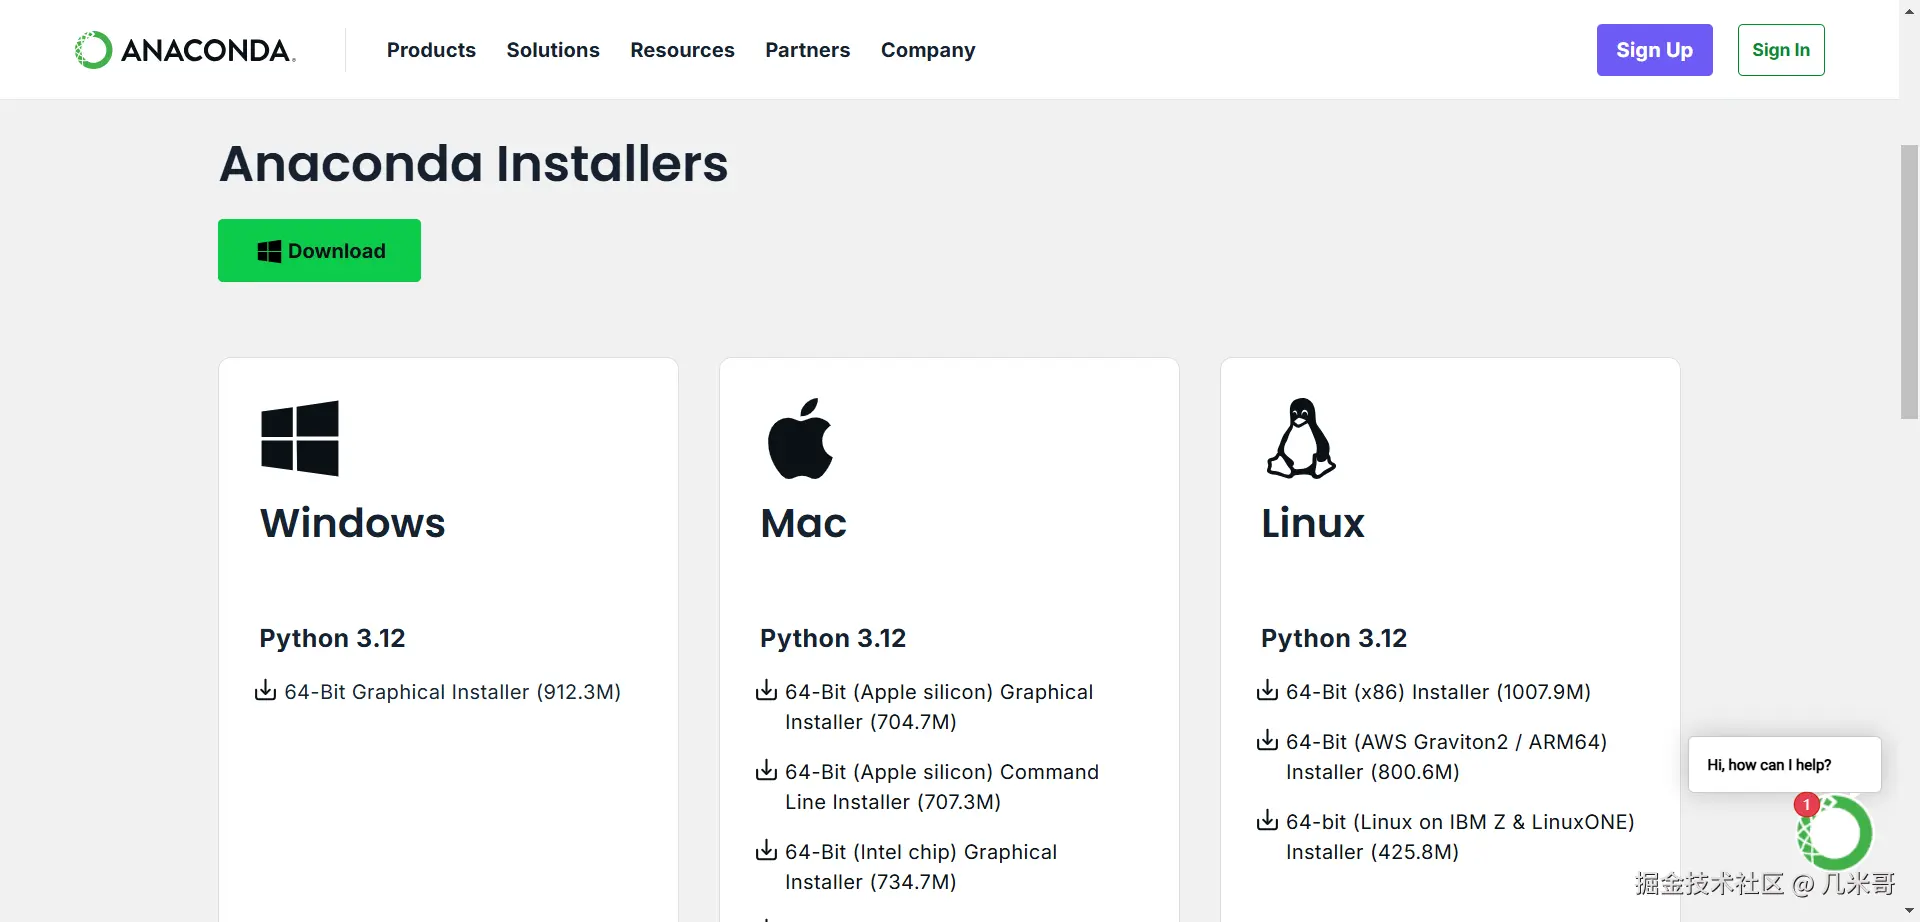Click the Windows logo icon in card
Image resolution: width=1920 pixels, height=922 pixels.
[x=300, y=438]
